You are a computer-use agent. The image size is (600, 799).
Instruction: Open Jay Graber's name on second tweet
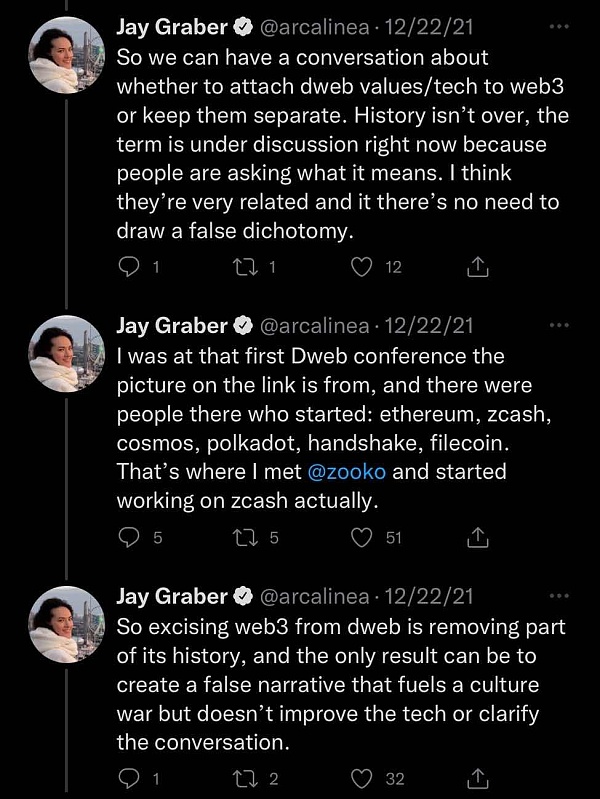pyautogui.click(x=172, y=326)
